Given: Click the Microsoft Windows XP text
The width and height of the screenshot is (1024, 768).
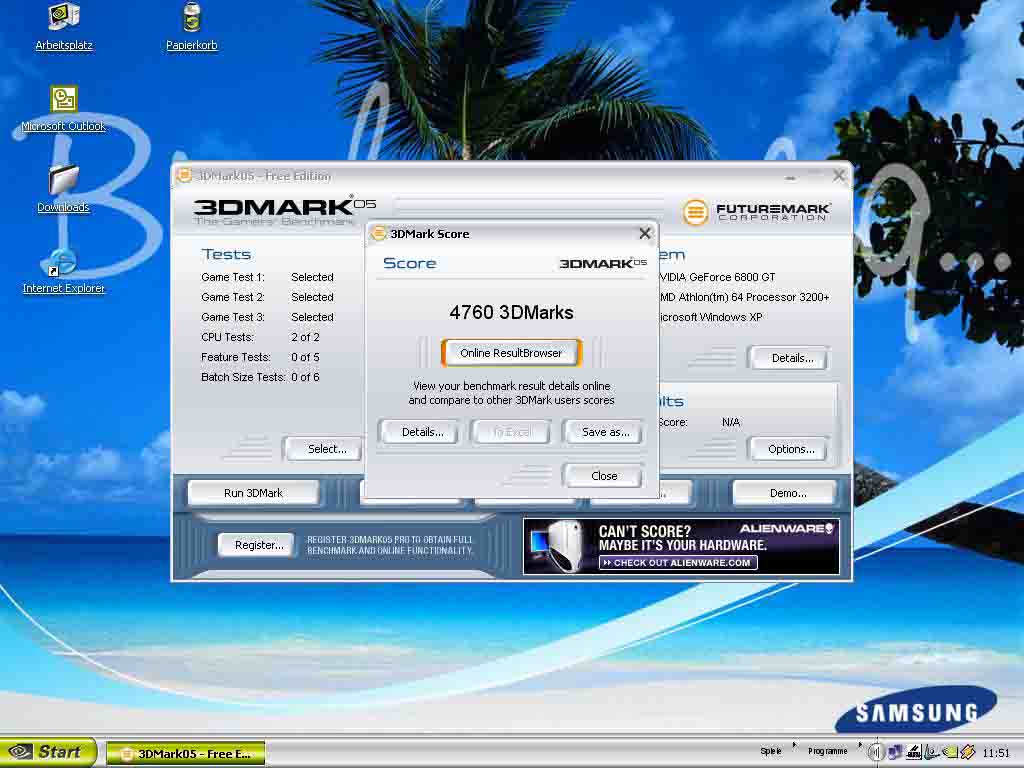Looking at the screenshot, I should pyautogui.click(x=711, y=317).
